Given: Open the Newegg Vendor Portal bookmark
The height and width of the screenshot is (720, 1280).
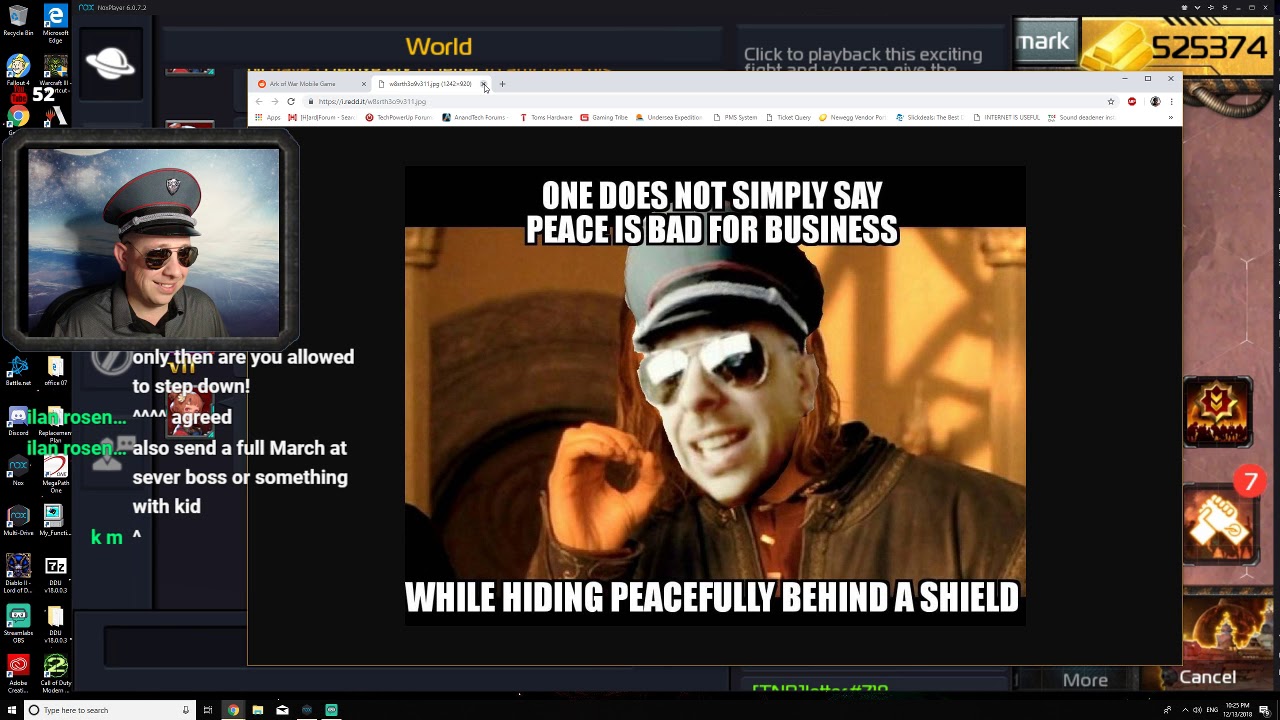Looking at the screenshot, I should pos(852,117).
